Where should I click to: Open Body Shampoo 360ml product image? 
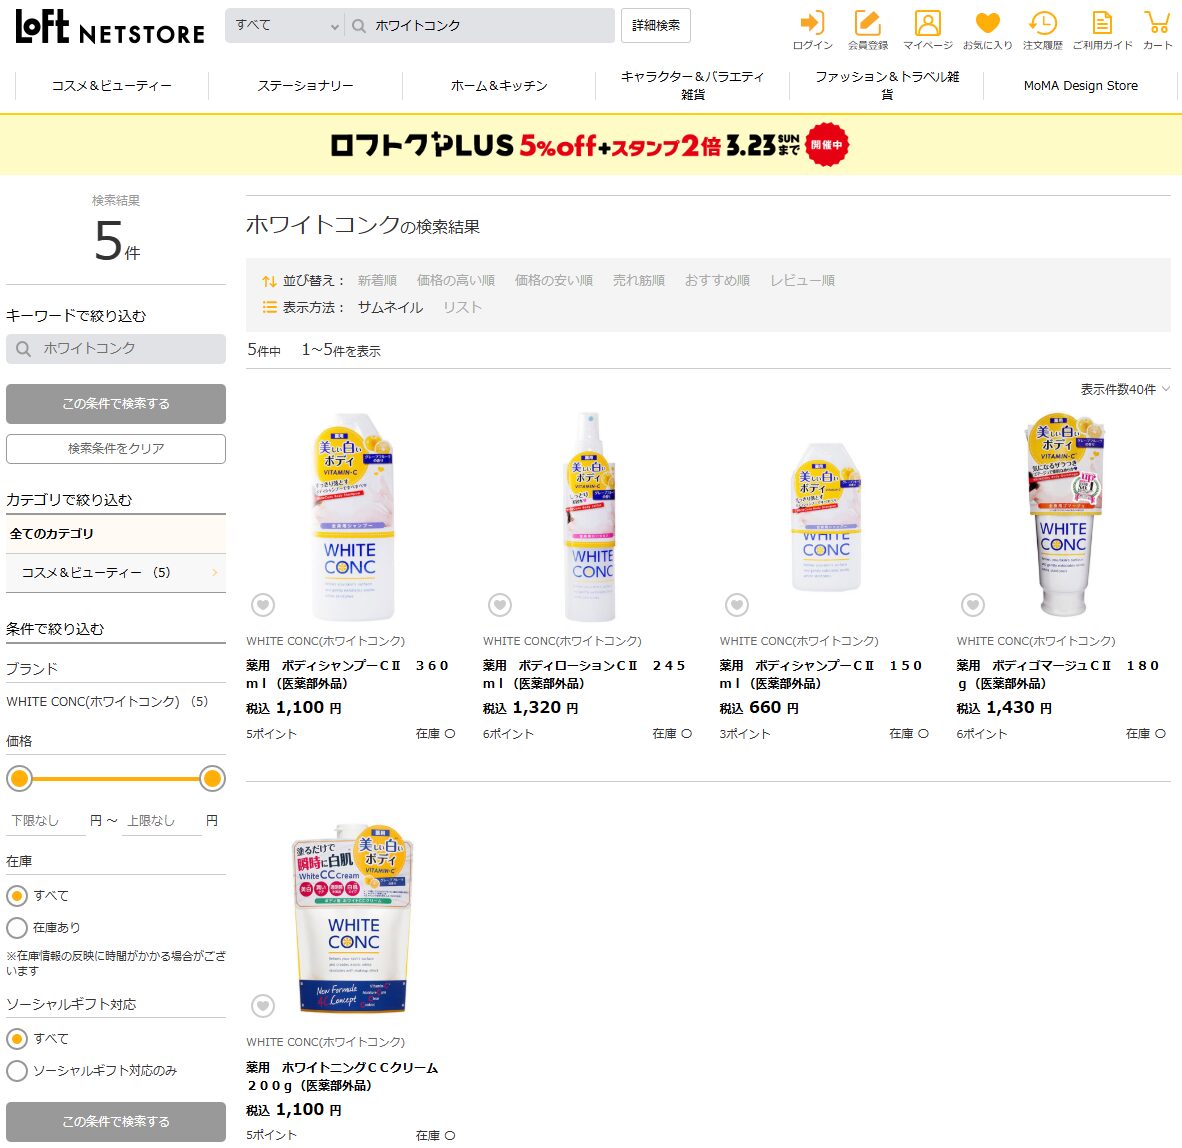tap(353, 516)
